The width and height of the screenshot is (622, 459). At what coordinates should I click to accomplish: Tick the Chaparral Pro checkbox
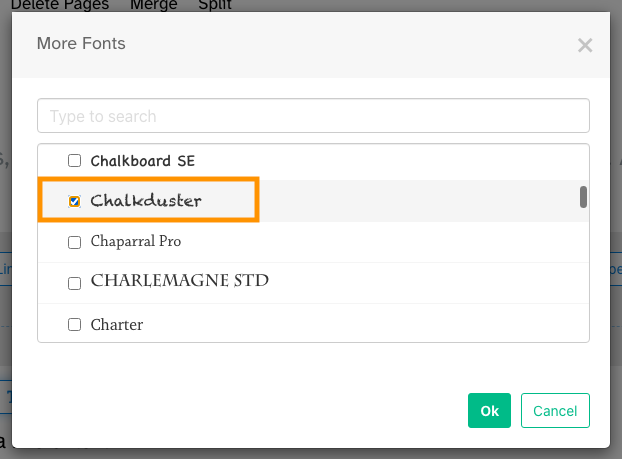[x=74, y=242]
